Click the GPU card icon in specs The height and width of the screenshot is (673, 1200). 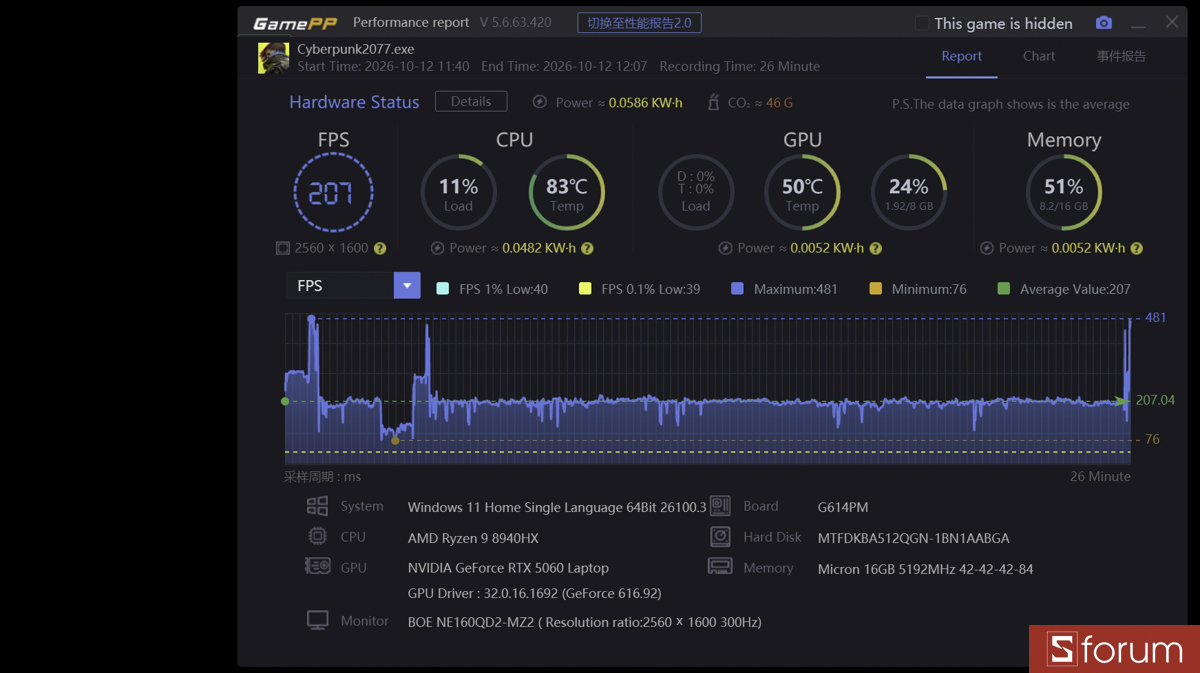(x=317, y=566)
